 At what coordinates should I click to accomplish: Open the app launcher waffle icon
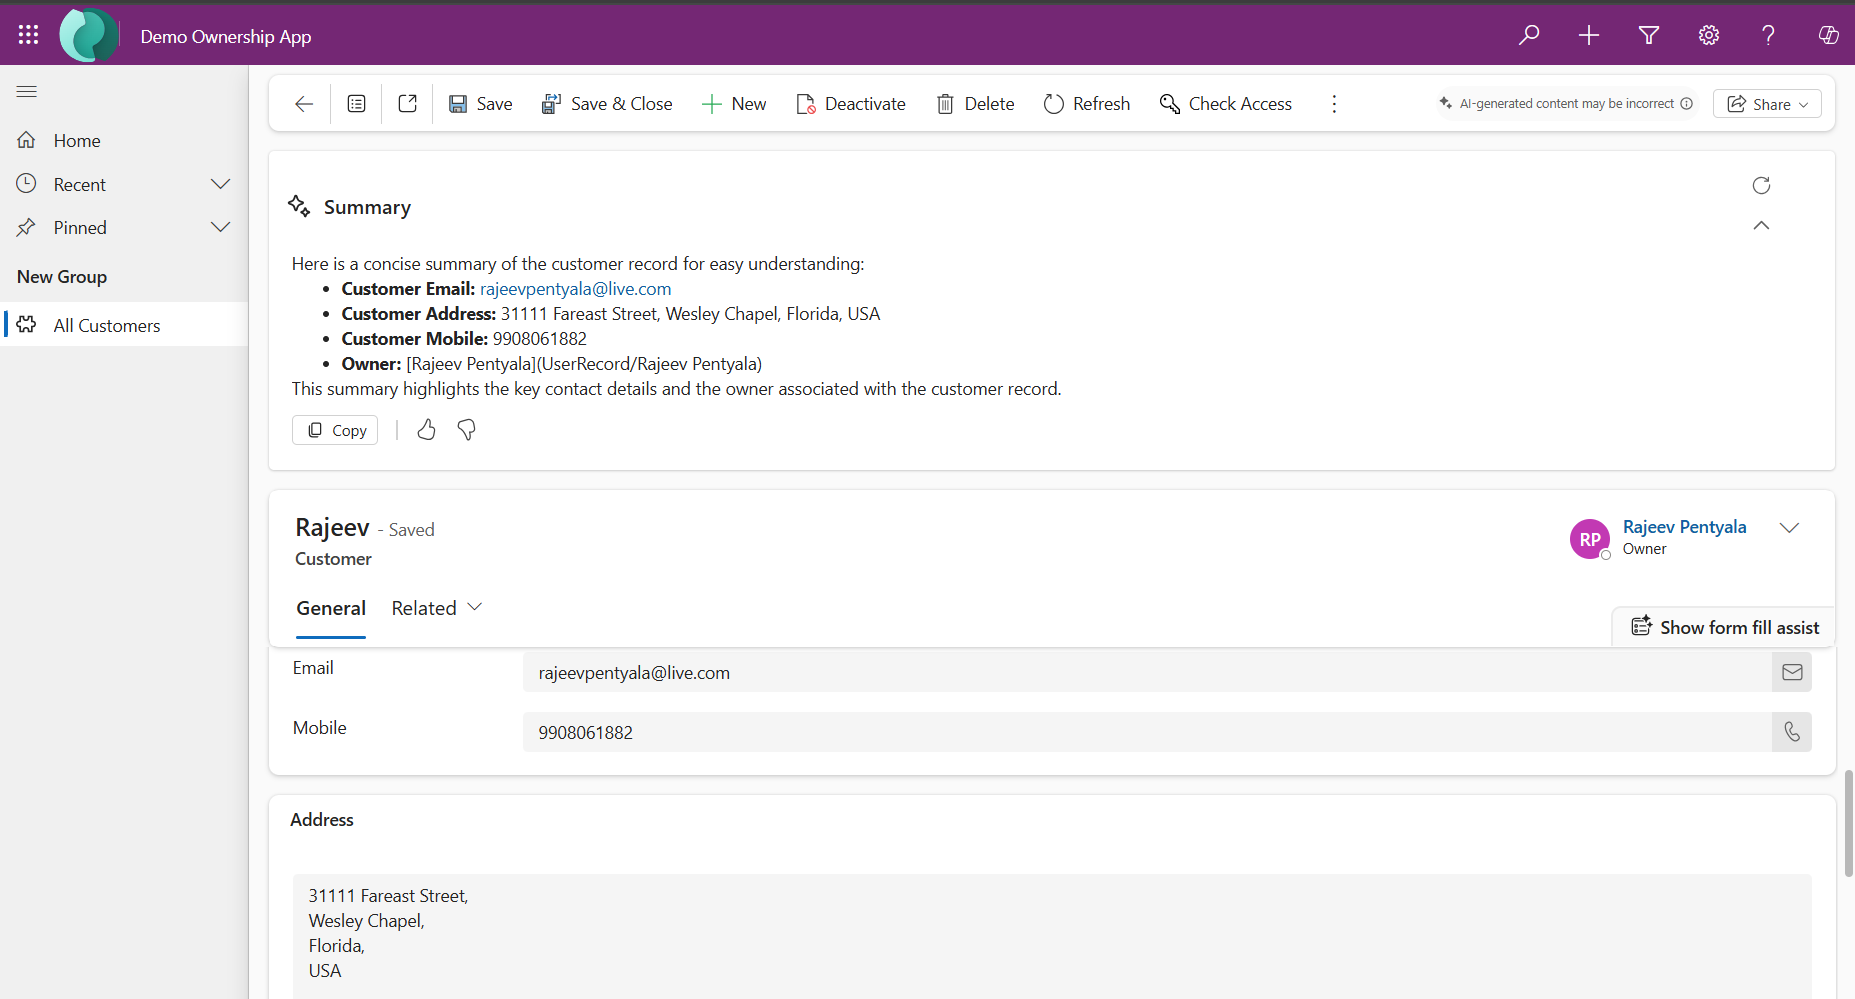28,35
